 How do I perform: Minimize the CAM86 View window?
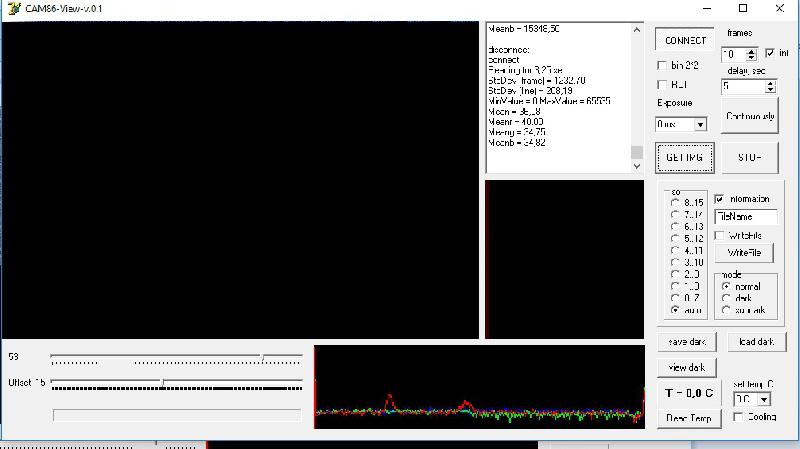tap(707, 8)
